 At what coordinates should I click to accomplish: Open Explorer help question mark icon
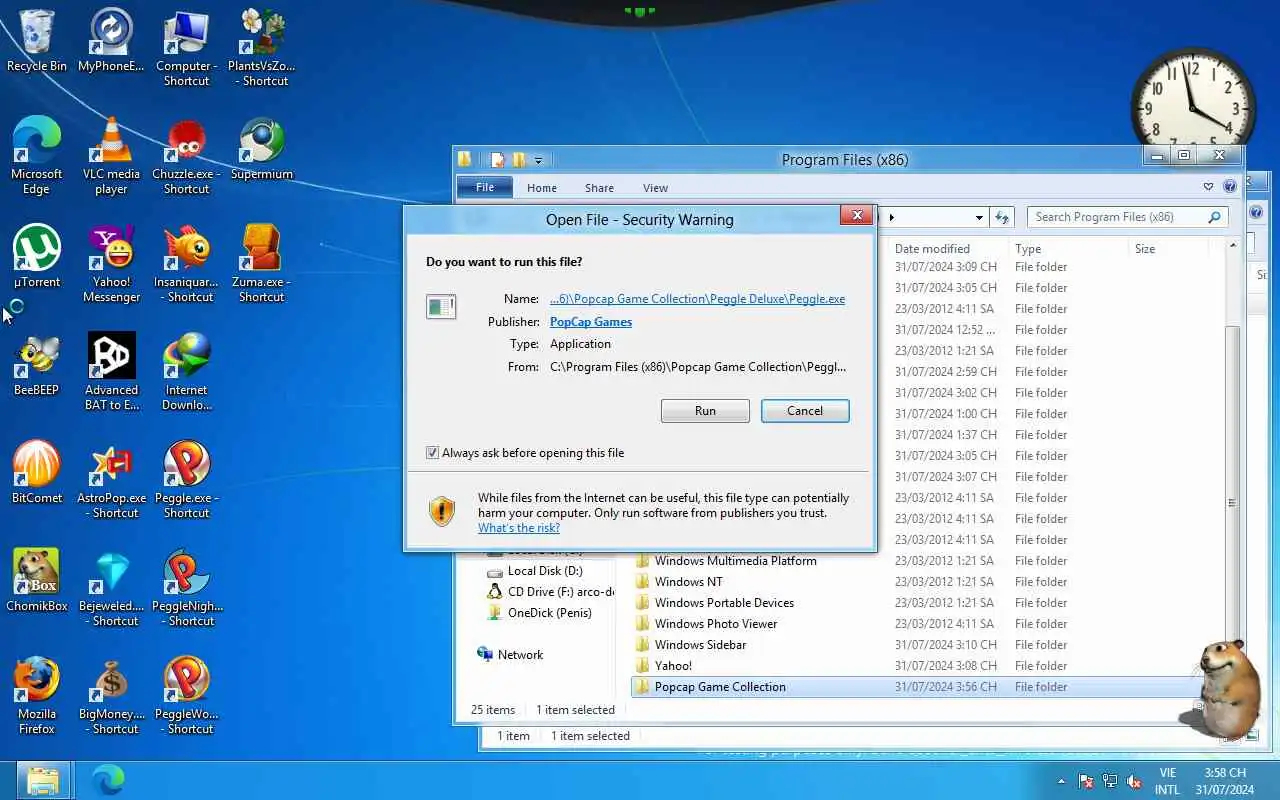click(x=1230, y=187)
